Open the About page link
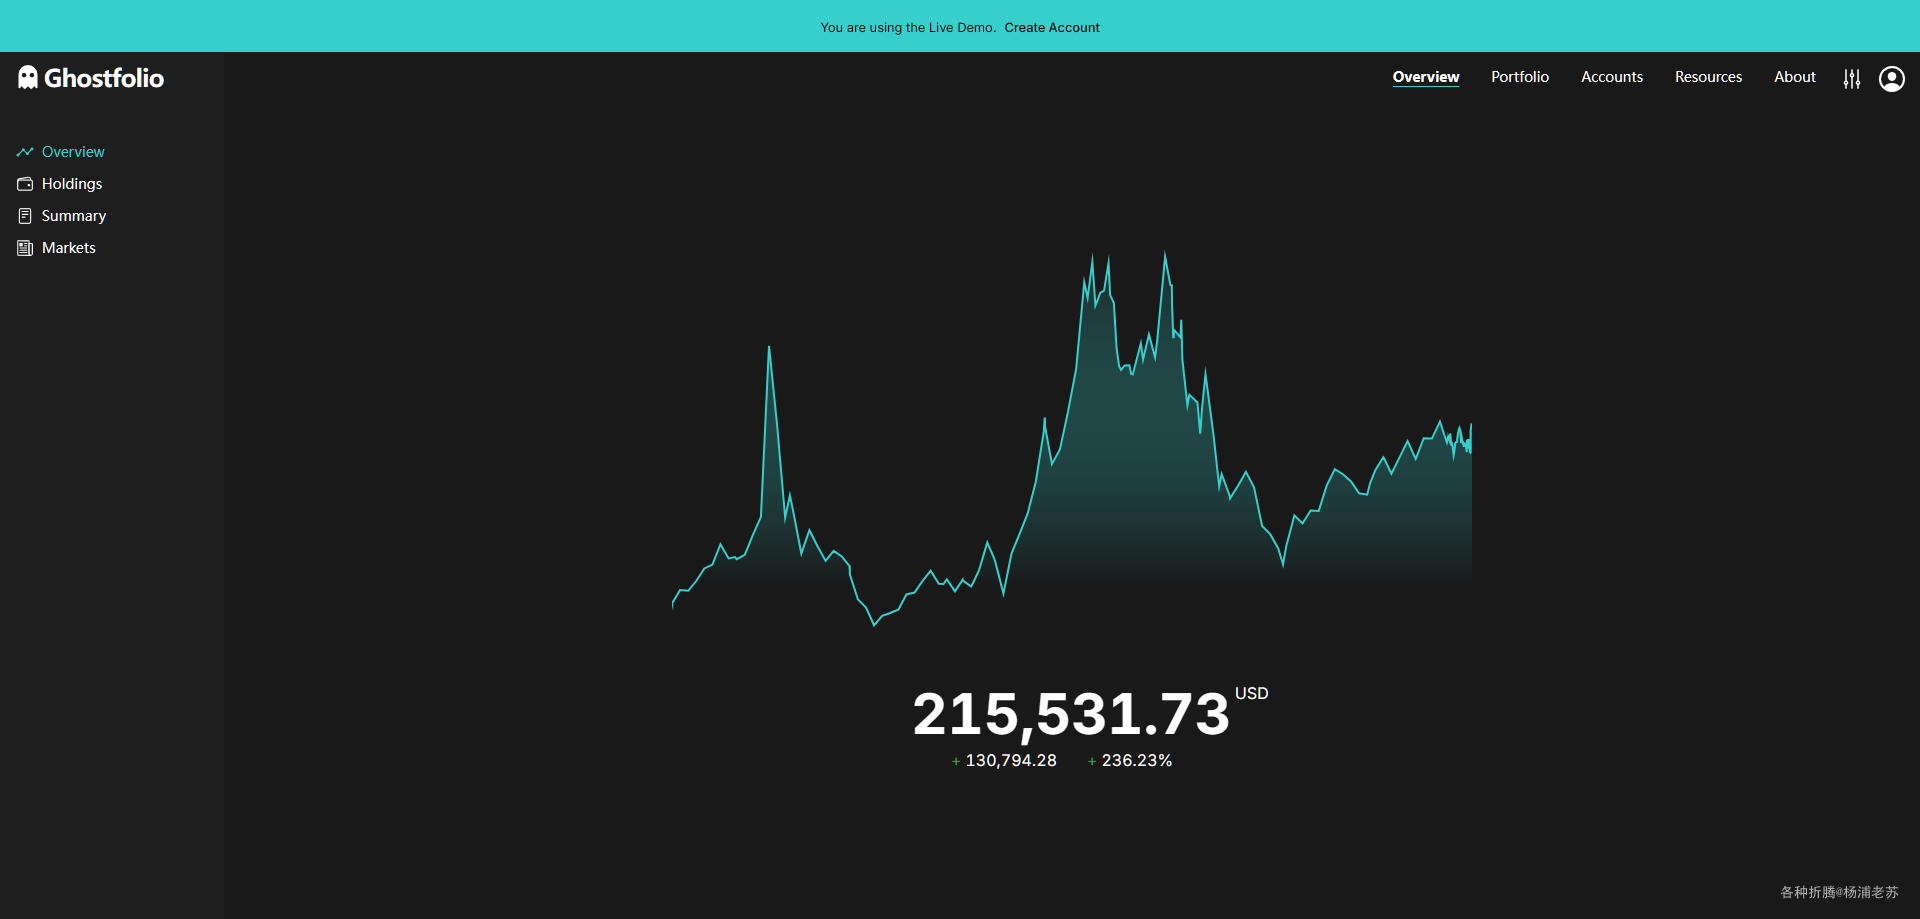 point(1795,77)
